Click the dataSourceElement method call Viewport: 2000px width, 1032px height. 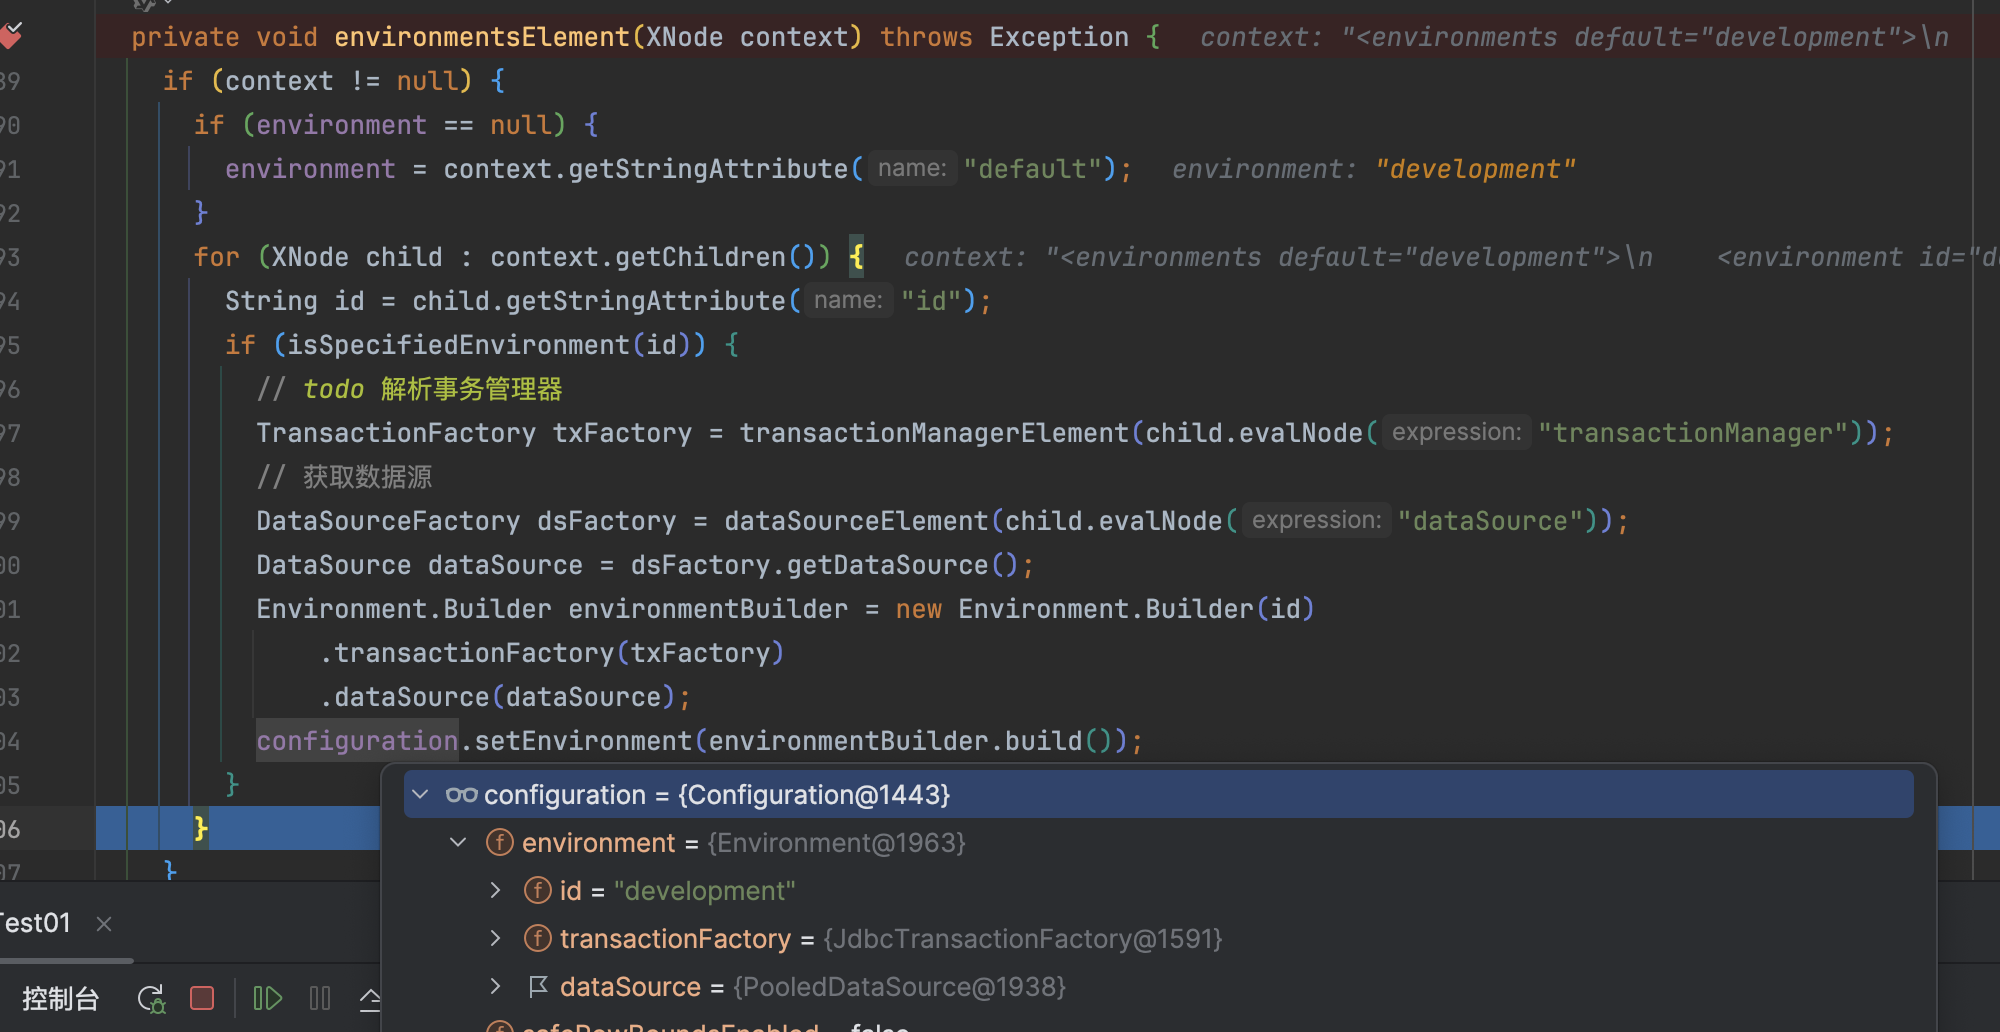tap(856, 521)
